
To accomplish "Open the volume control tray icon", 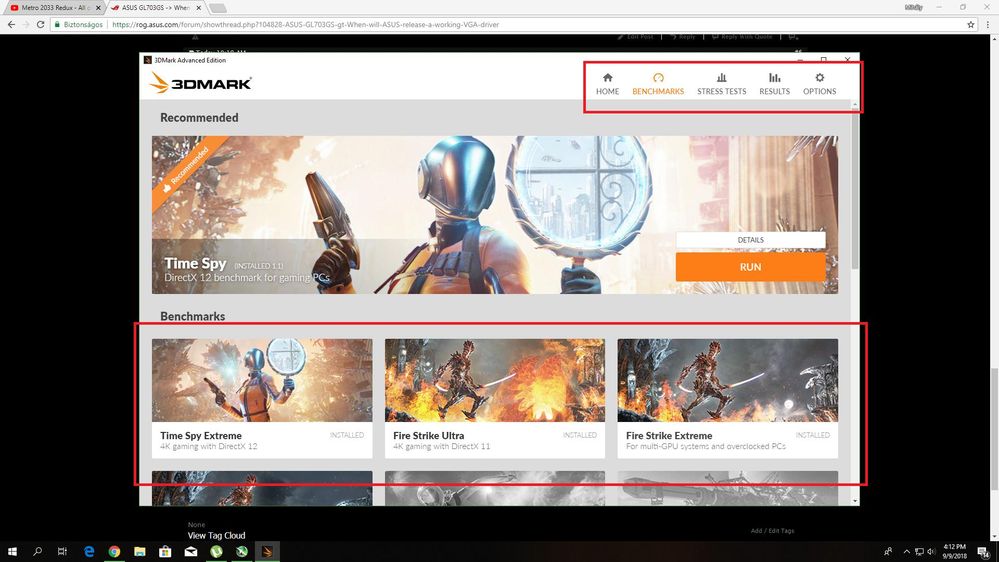I will point(931,551).
